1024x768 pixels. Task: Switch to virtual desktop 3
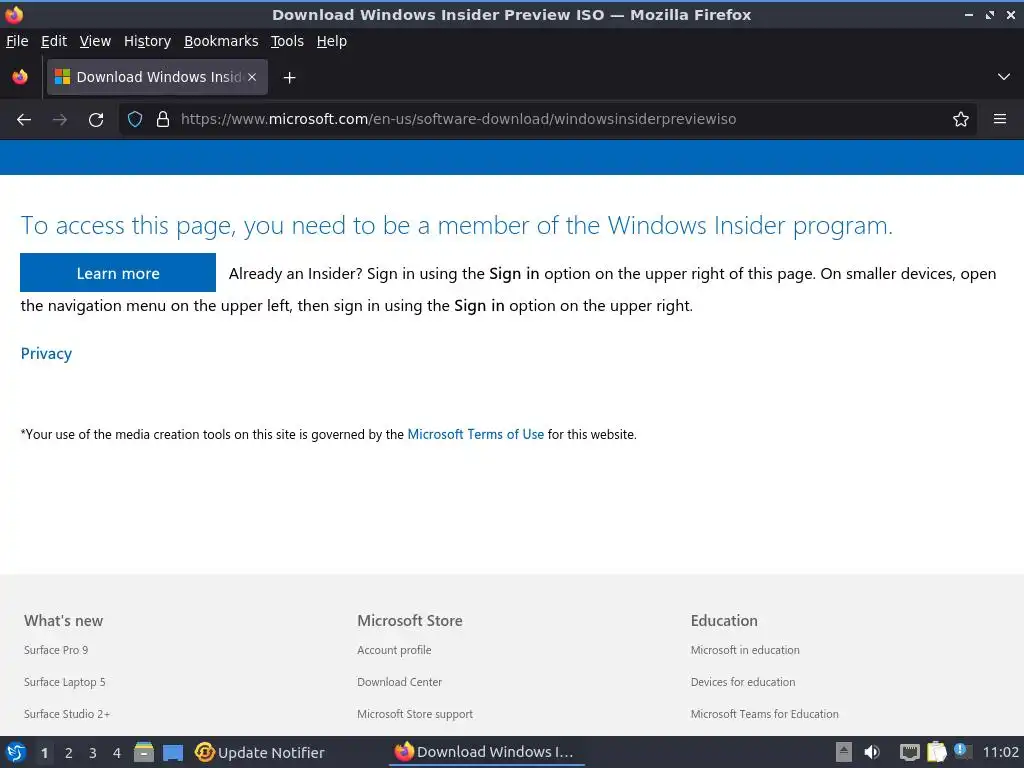(93, 753)
